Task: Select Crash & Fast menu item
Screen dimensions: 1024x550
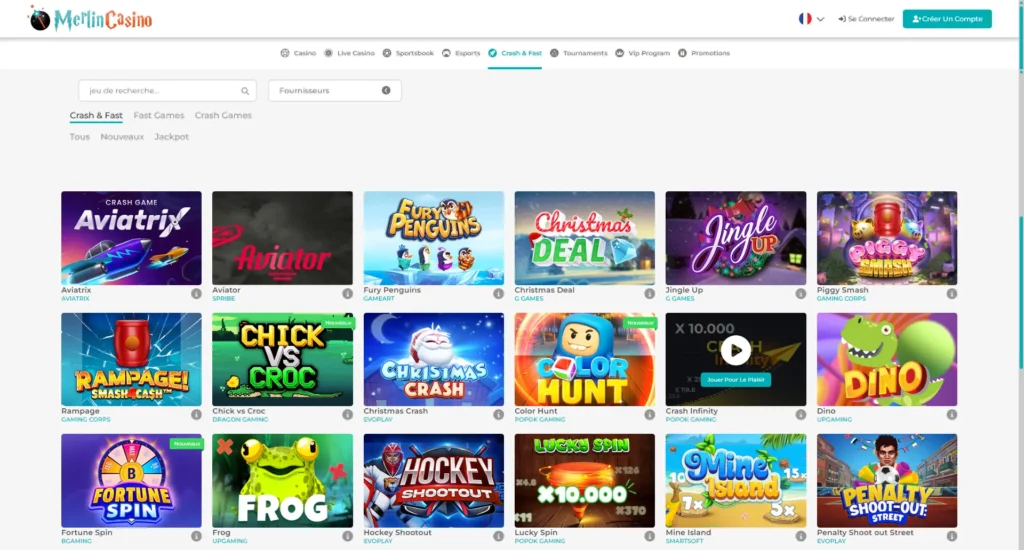Action: [515, 53]
